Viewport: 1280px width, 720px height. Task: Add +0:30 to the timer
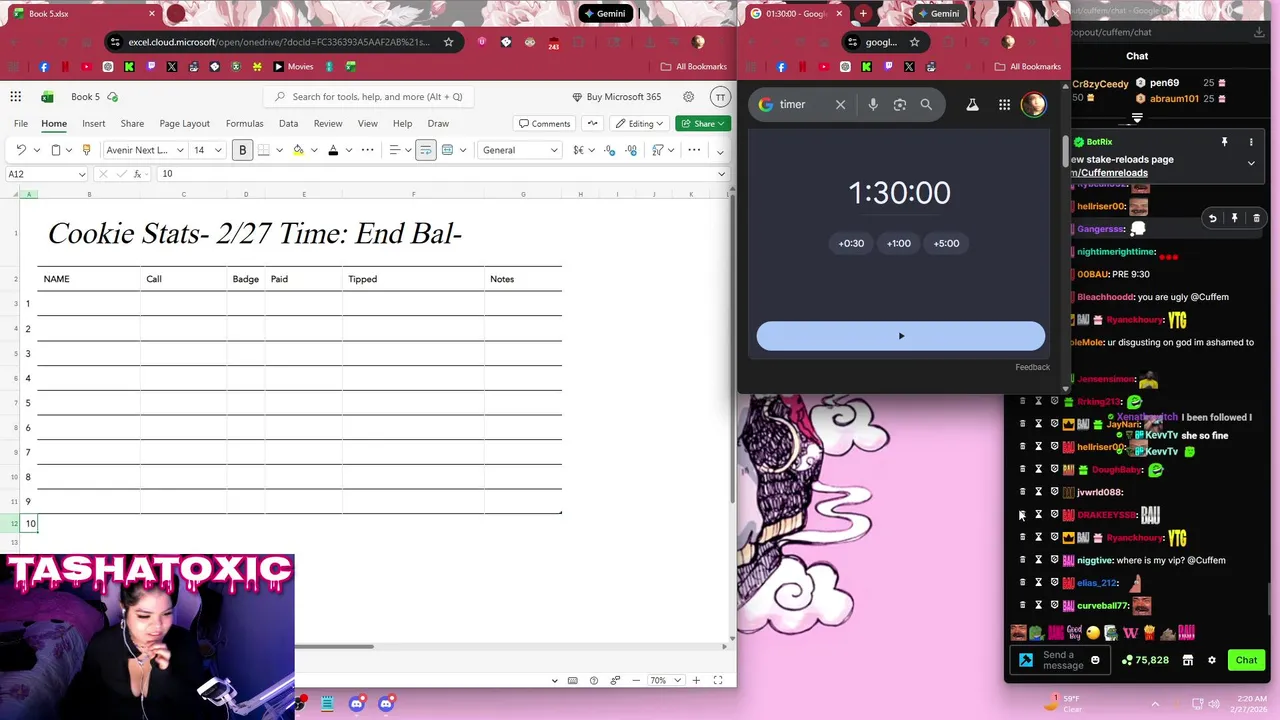(851, 243)
